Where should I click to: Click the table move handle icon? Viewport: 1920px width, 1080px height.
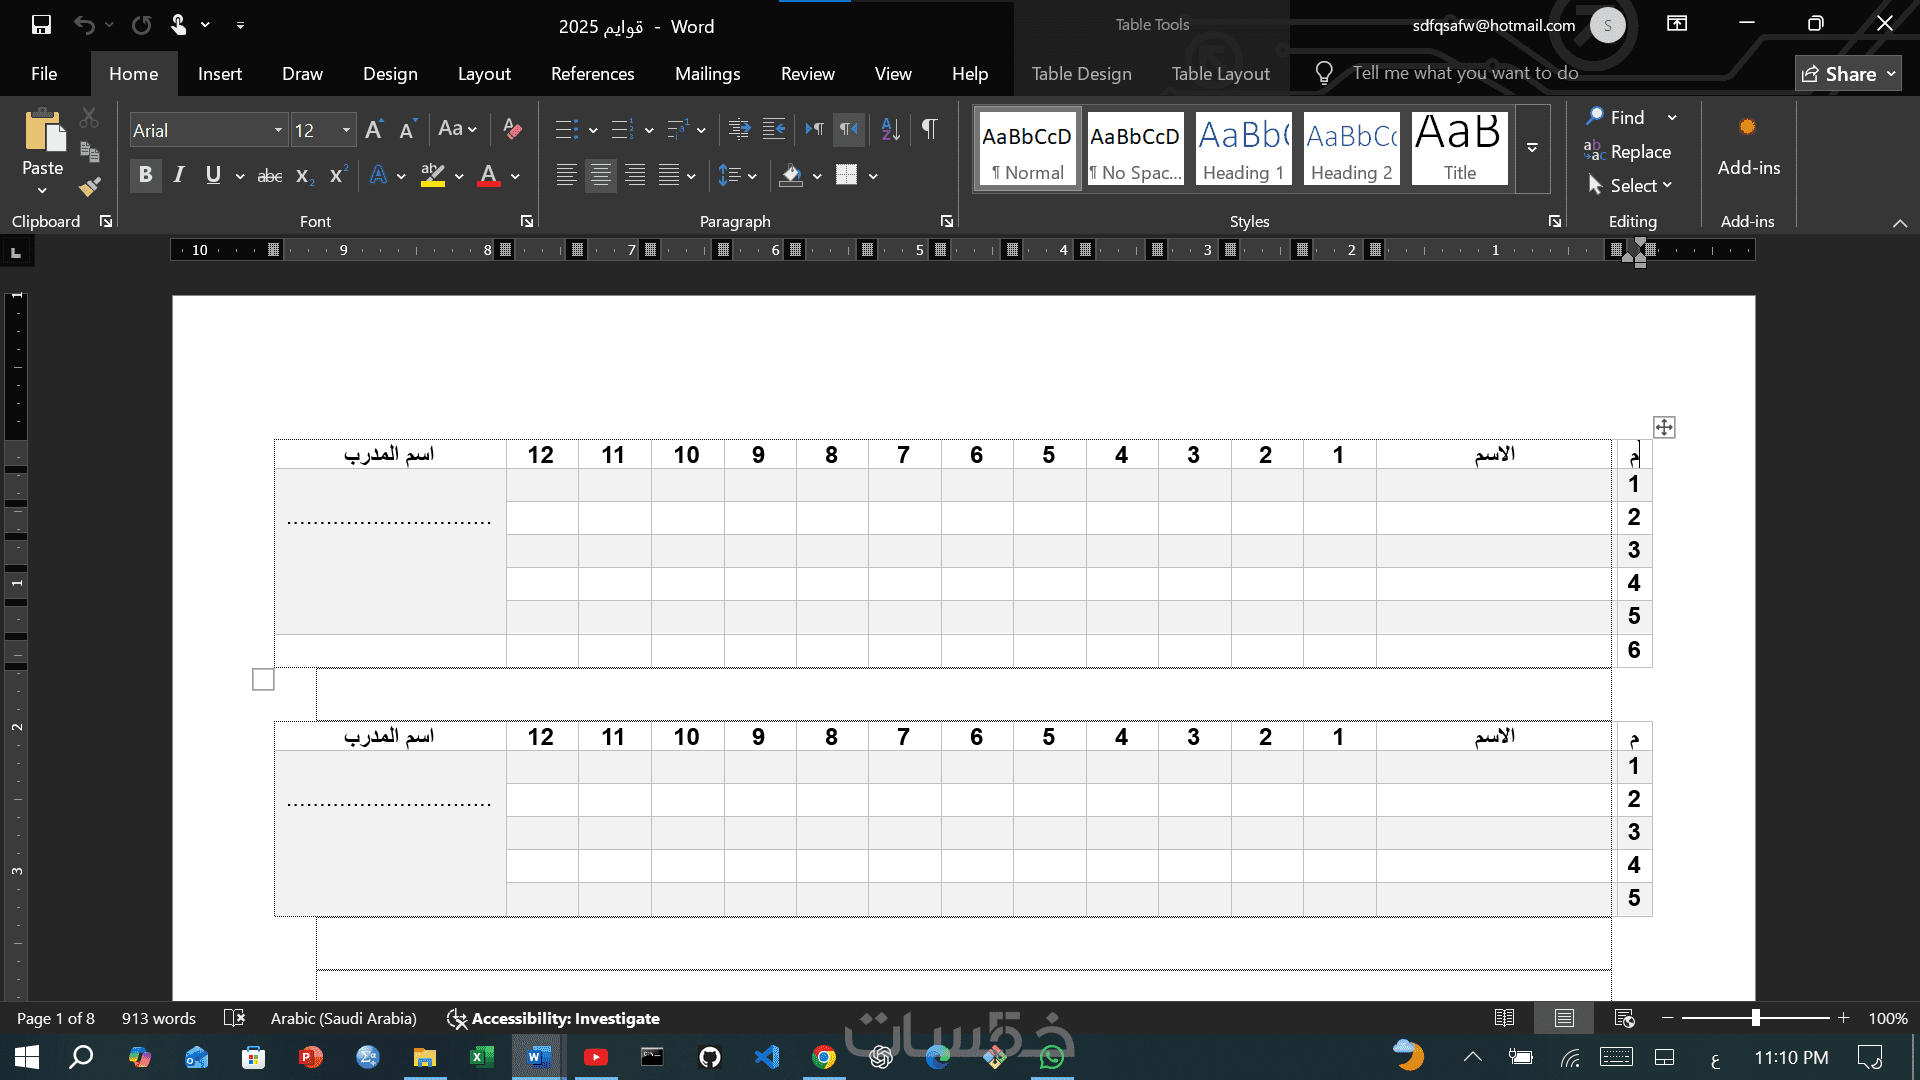click(1664, 427)
